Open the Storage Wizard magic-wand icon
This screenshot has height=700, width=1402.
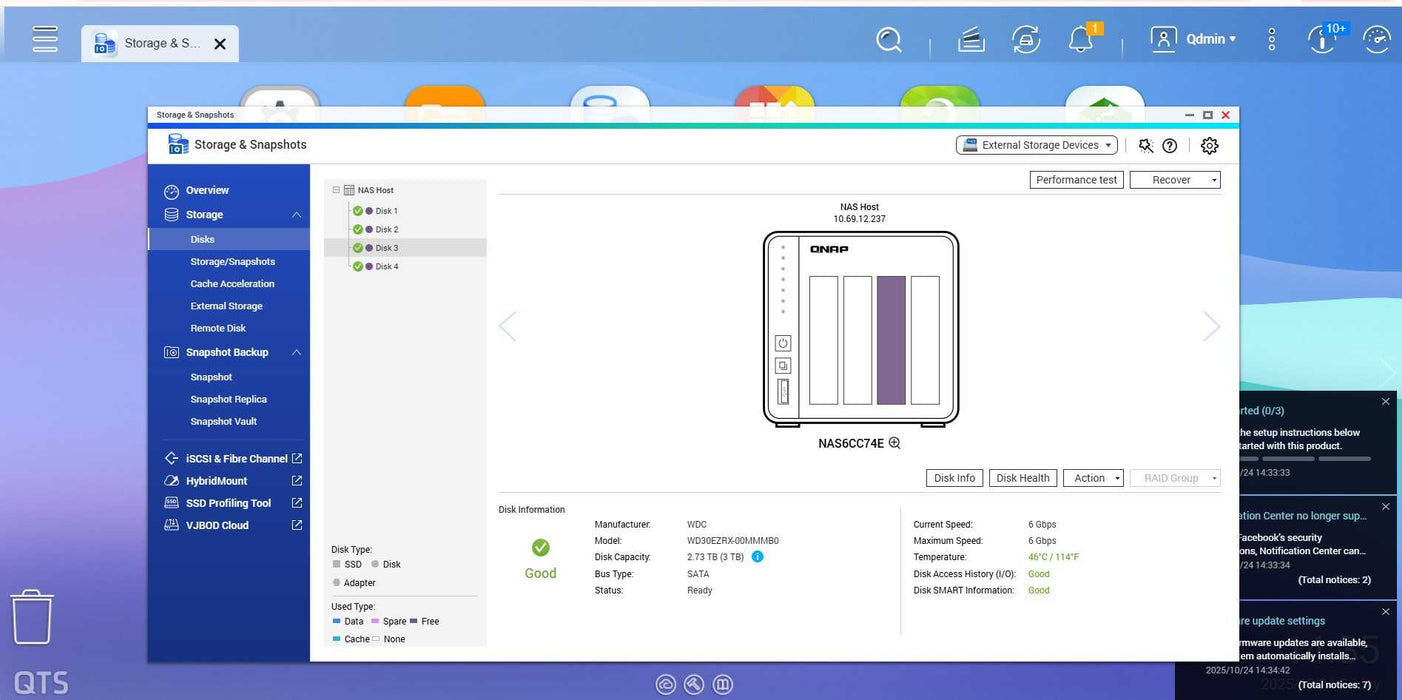coord(1145,145)
